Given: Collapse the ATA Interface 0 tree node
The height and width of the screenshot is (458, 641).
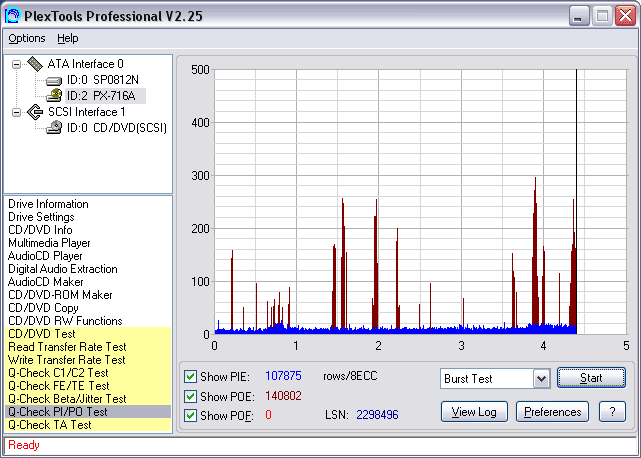Looking at the screenshot, I should pos(16,64).
